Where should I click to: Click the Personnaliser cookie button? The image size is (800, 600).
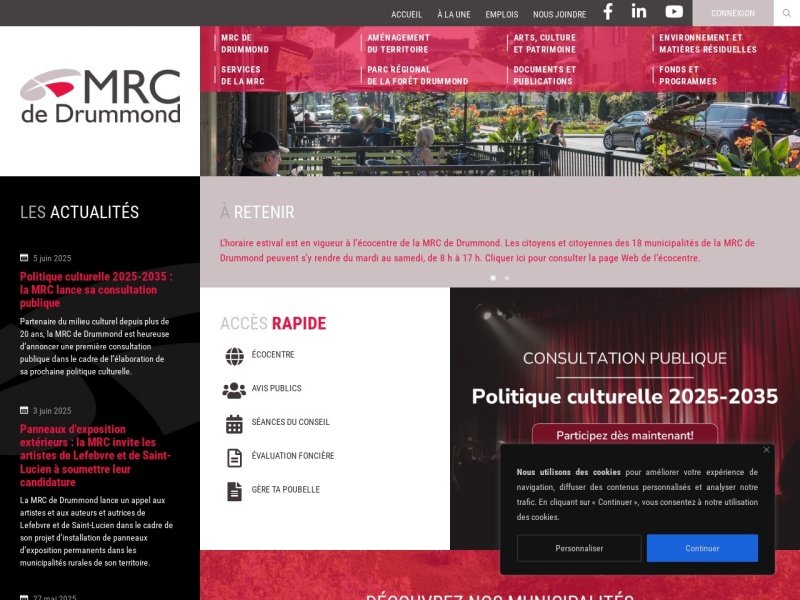point(579,548)
